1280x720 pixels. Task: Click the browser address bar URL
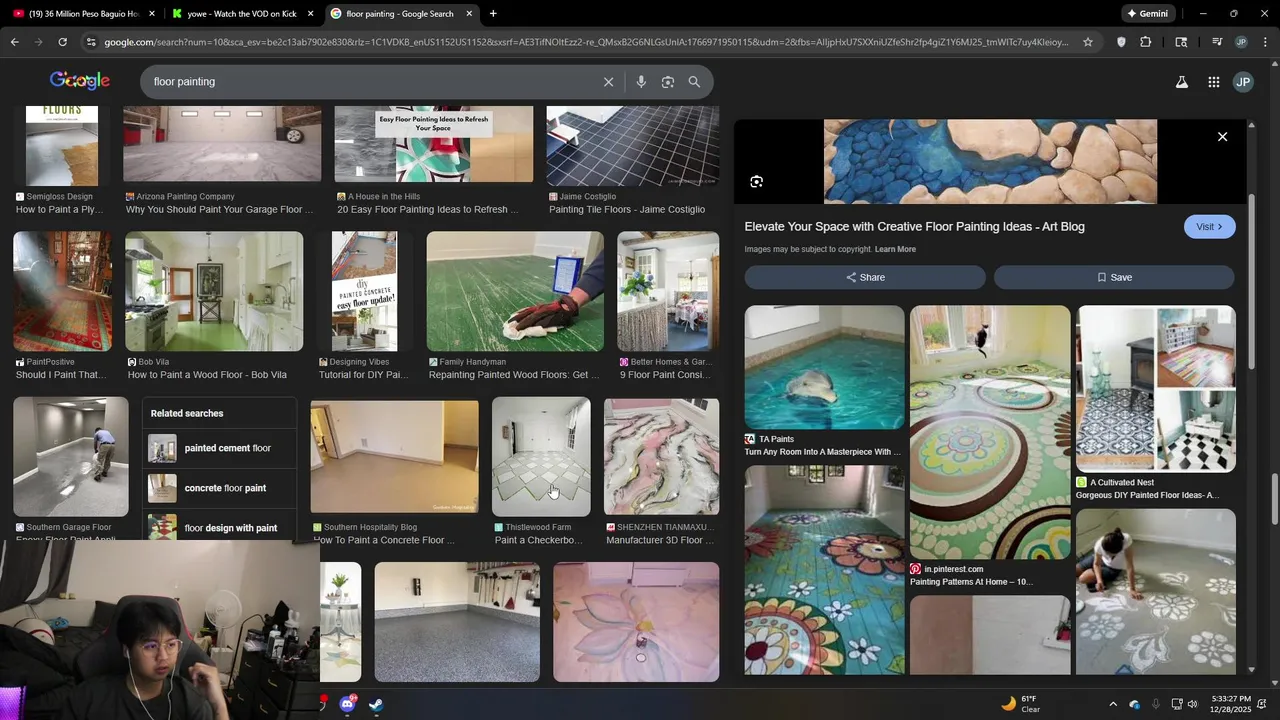(x=586, y=42)
